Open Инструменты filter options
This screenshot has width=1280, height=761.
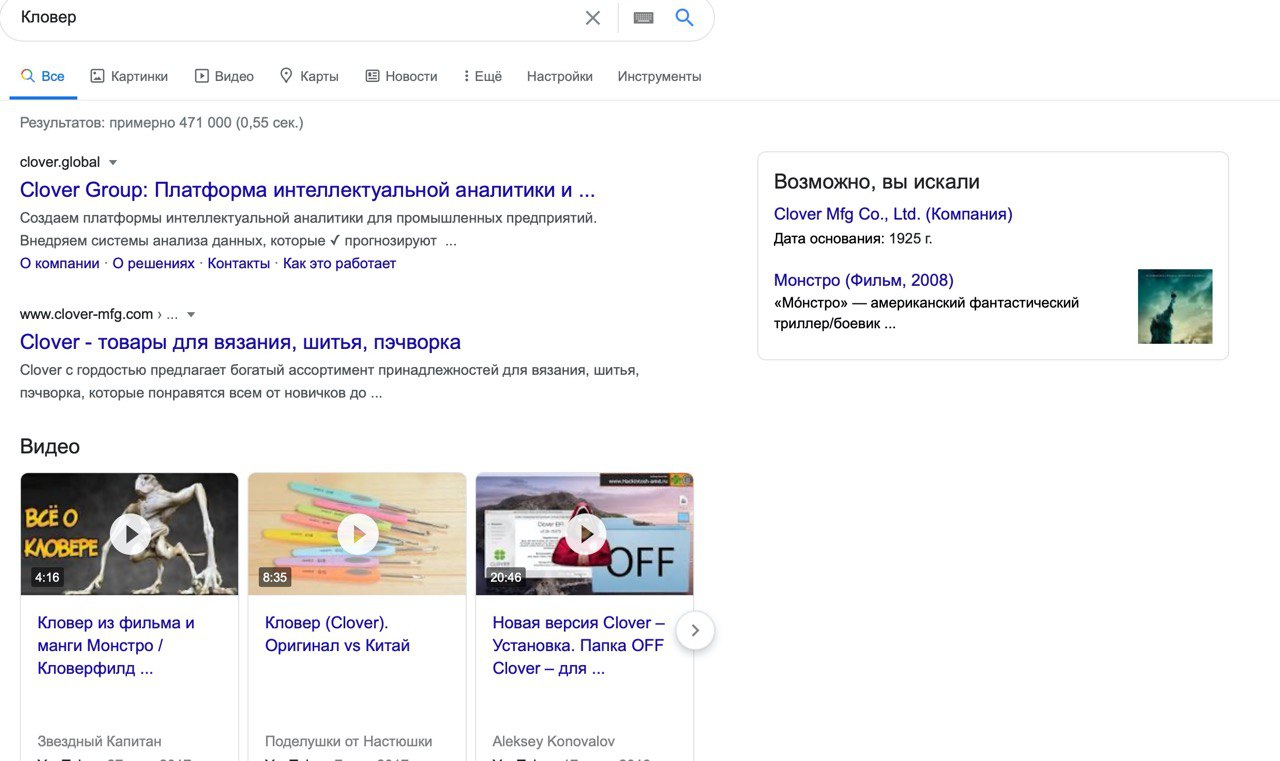tap(659, 76)
